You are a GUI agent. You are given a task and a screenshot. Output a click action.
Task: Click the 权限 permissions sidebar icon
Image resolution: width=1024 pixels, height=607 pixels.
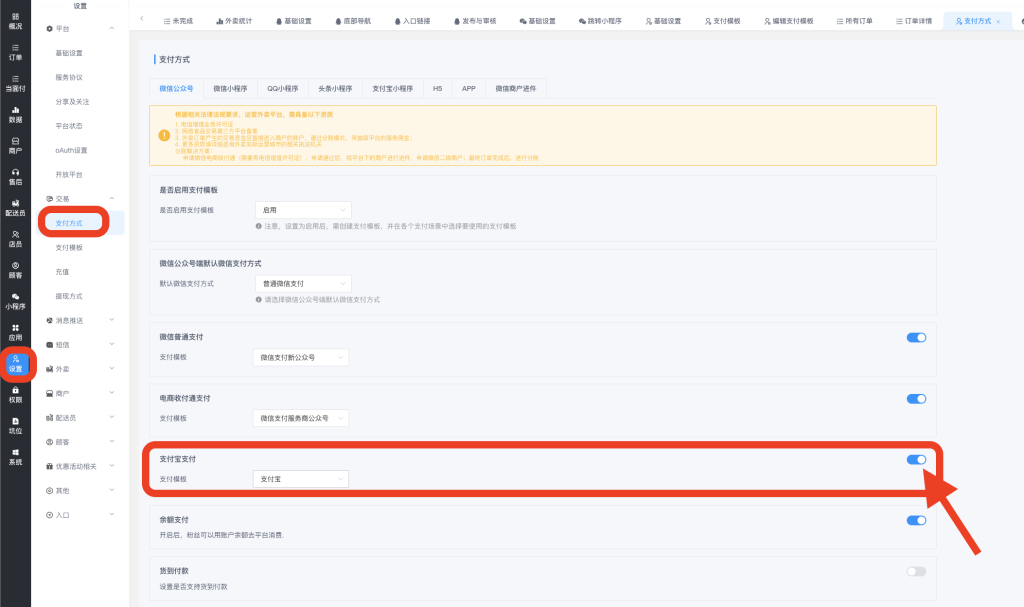tap(15, 394)
